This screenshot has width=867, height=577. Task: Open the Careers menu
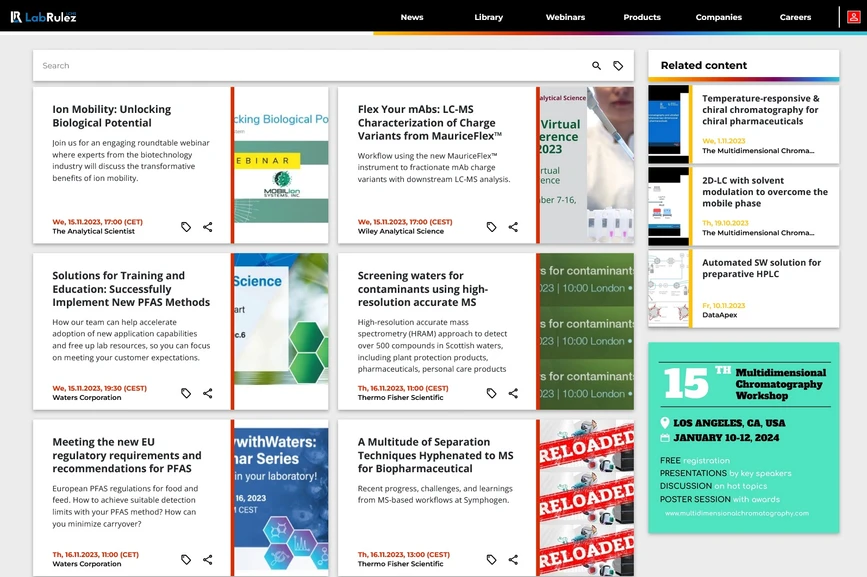click(x=795, y=17)
